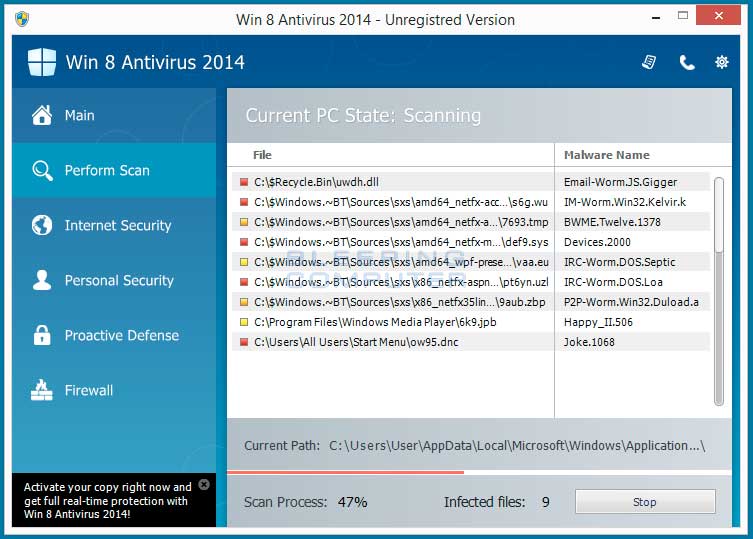Screen dimensions: 753x539
Task: Click Email-Worm.JS.Gigger malware name
Action: coord(620,182)
